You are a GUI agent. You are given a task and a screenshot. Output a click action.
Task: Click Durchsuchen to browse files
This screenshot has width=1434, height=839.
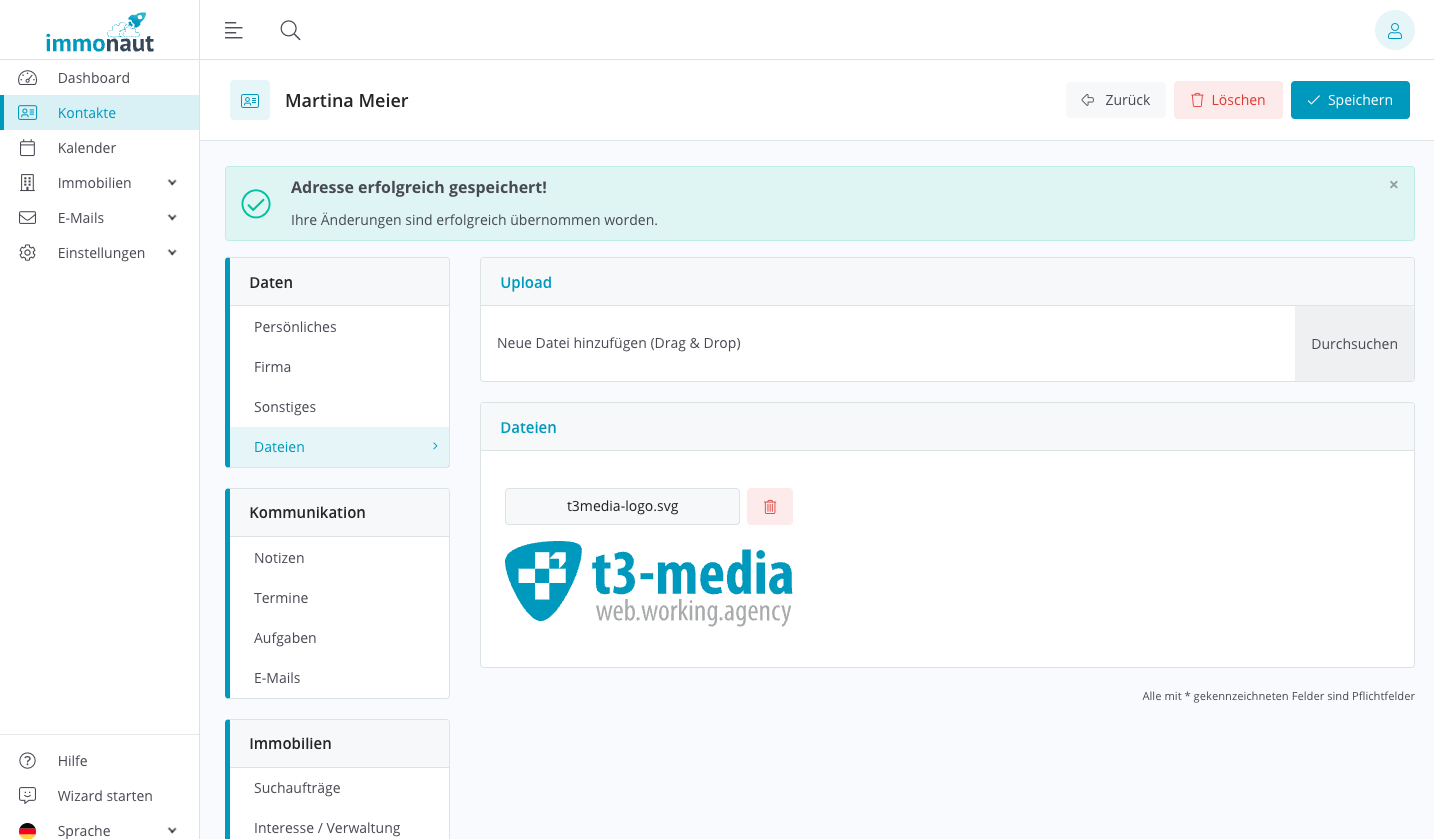pyautogui.click(x=1354, y=344)
